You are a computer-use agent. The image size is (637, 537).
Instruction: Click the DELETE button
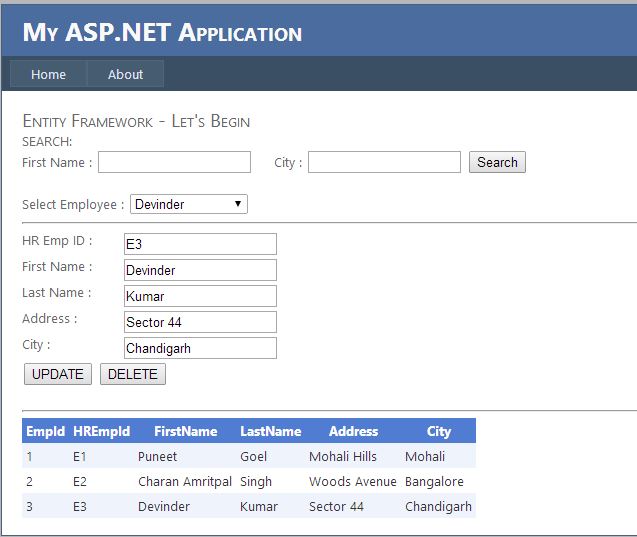(133, 374)
